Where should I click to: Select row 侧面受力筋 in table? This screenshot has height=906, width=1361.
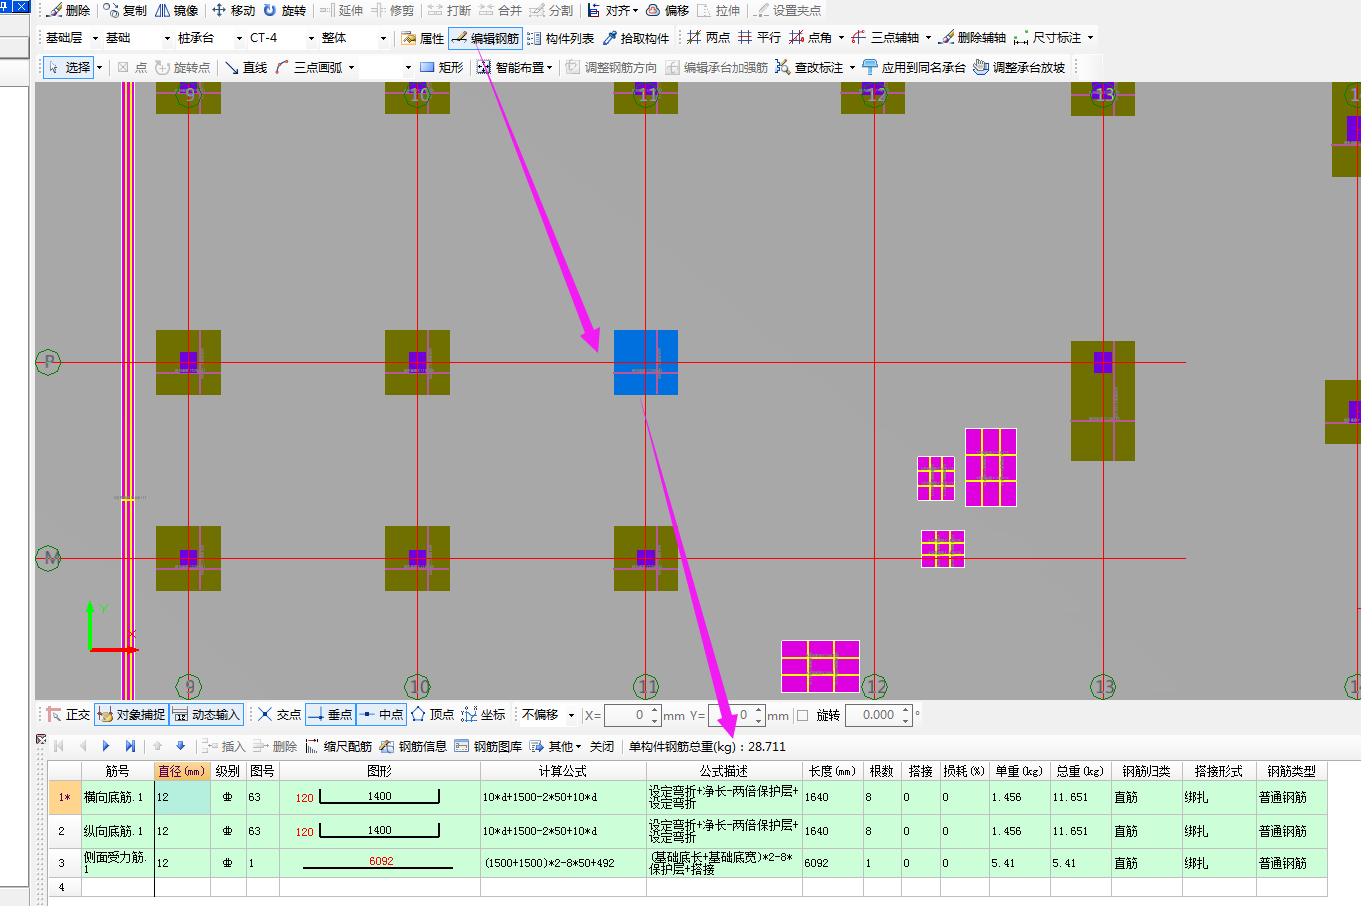(687, 863)
